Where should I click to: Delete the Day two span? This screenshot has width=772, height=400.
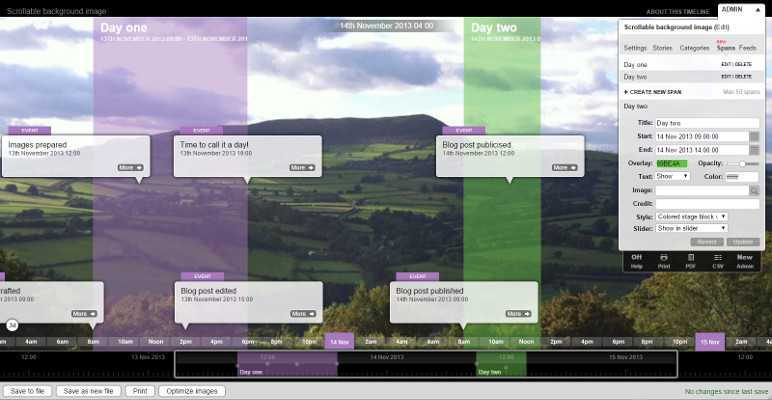pyautogui.click(x=743, y=77)
